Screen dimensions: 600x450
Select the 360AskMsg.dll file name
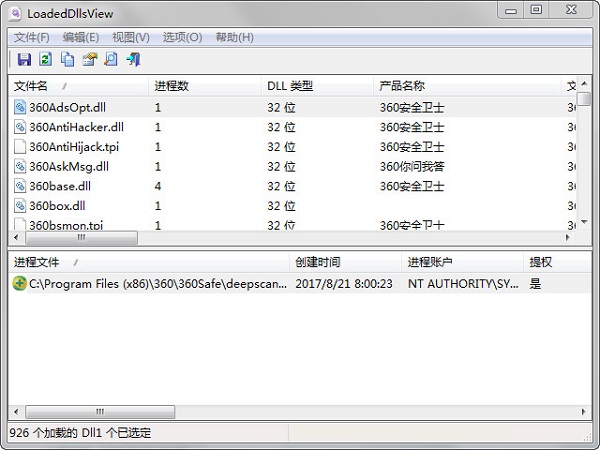69,166
